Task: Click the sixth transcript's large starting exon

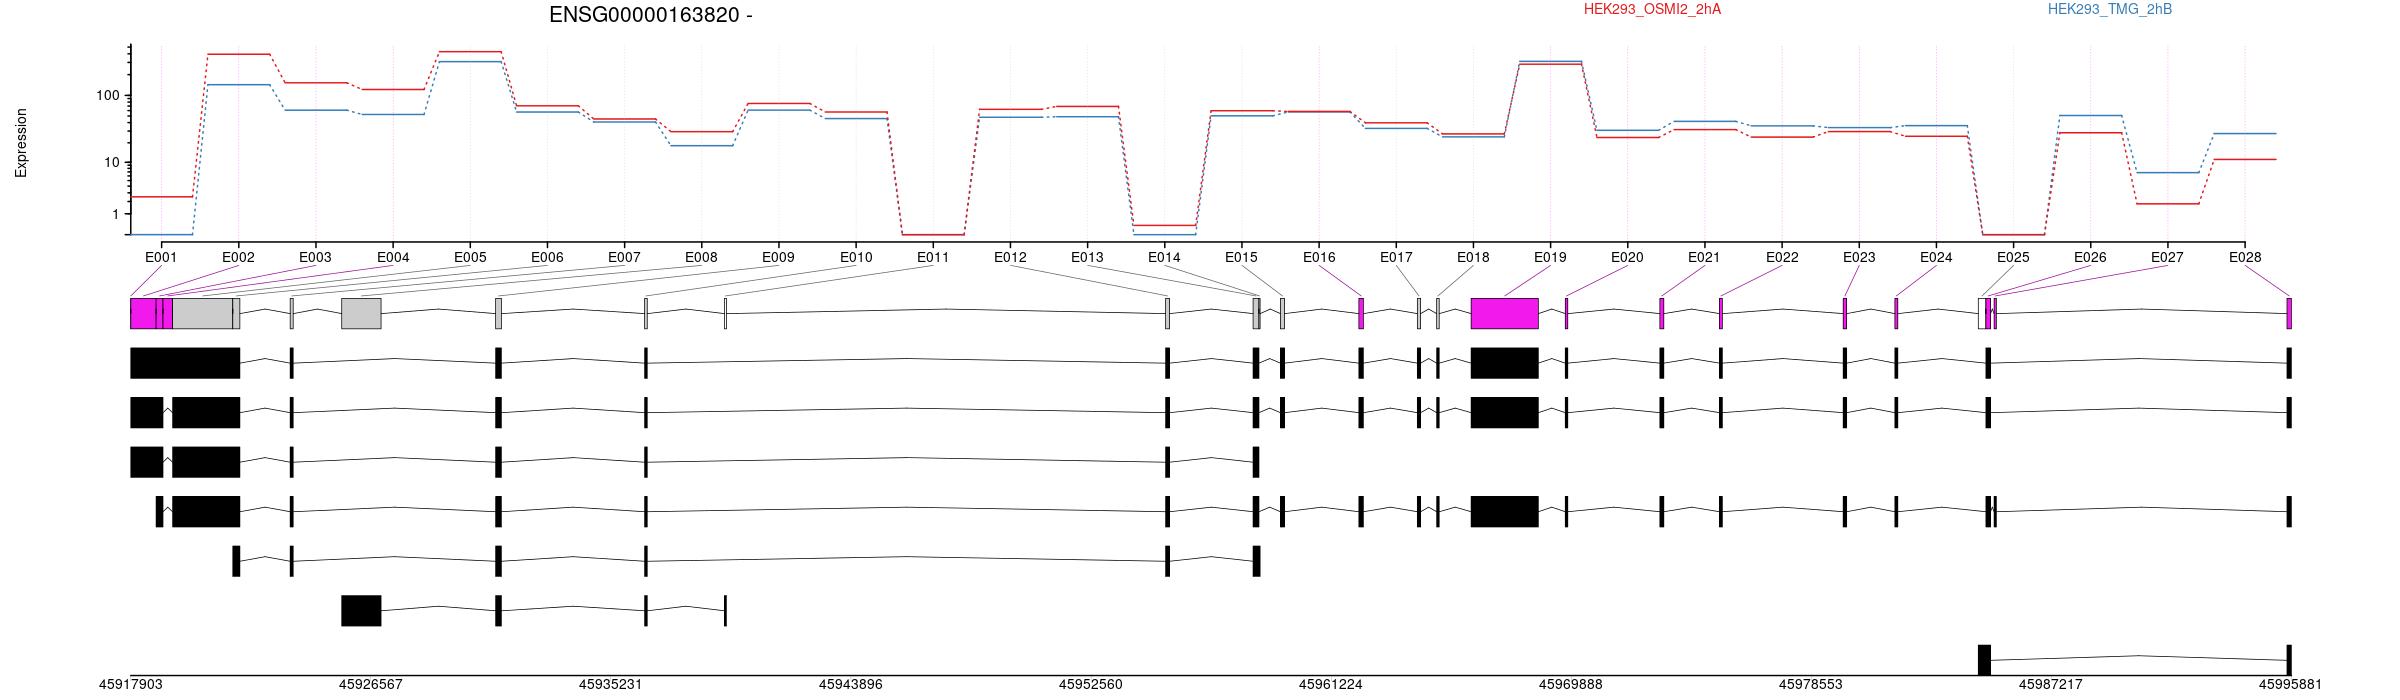Action: [361, 611]
